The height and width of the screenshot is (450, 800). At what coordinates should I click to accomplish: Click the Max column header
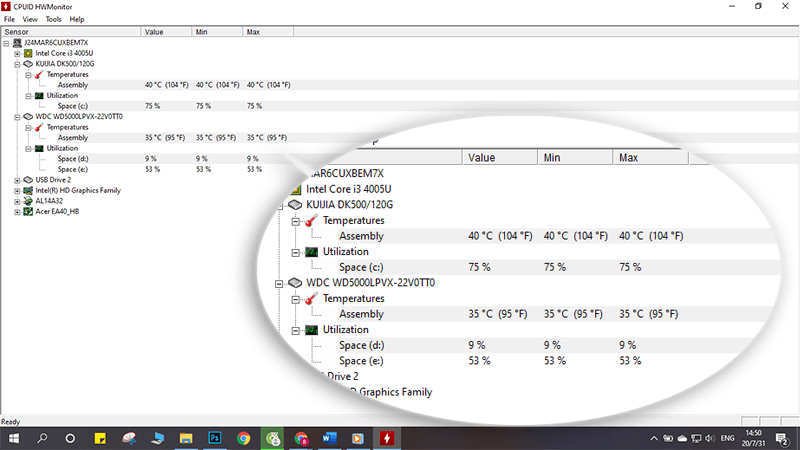pos(268,32)
